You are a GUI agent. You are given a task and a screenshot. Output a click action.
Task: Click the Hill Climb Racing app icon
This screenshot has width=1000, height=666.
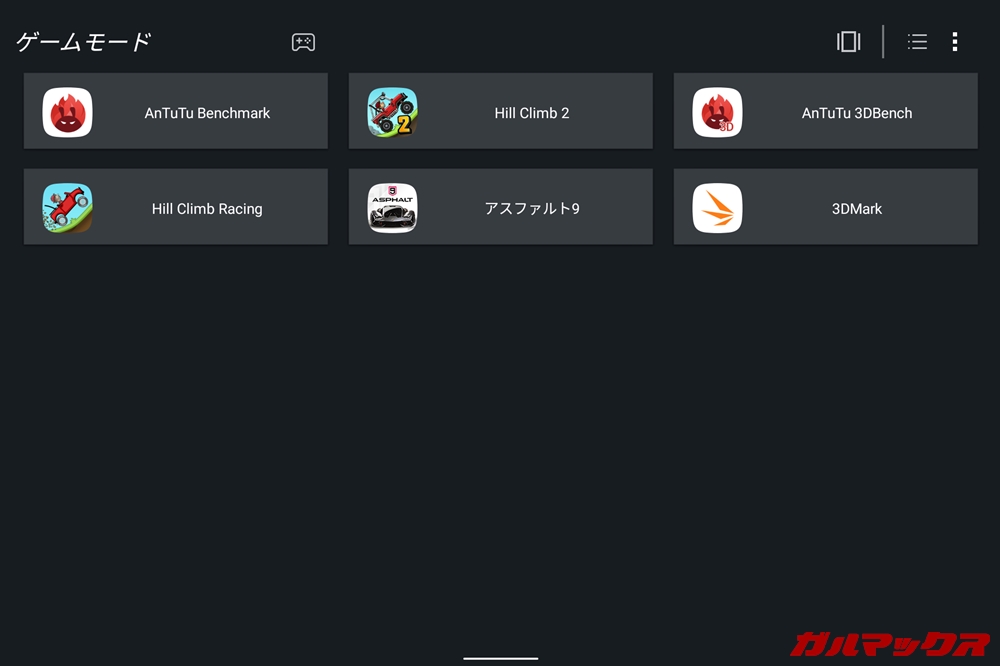coord(68,208)
